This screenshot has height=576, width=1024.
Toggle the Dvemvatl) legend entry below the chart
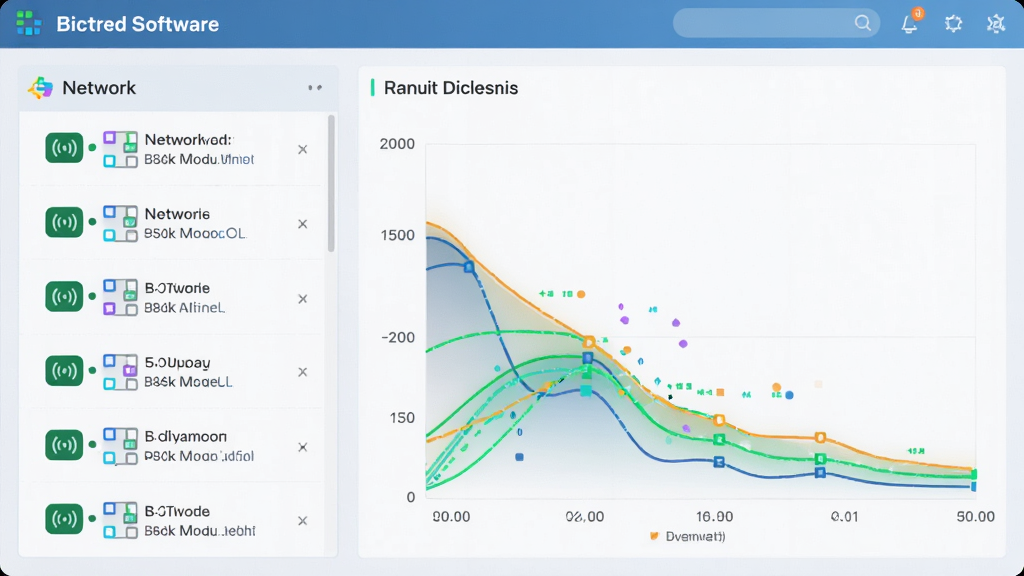[x=687, y=537]
